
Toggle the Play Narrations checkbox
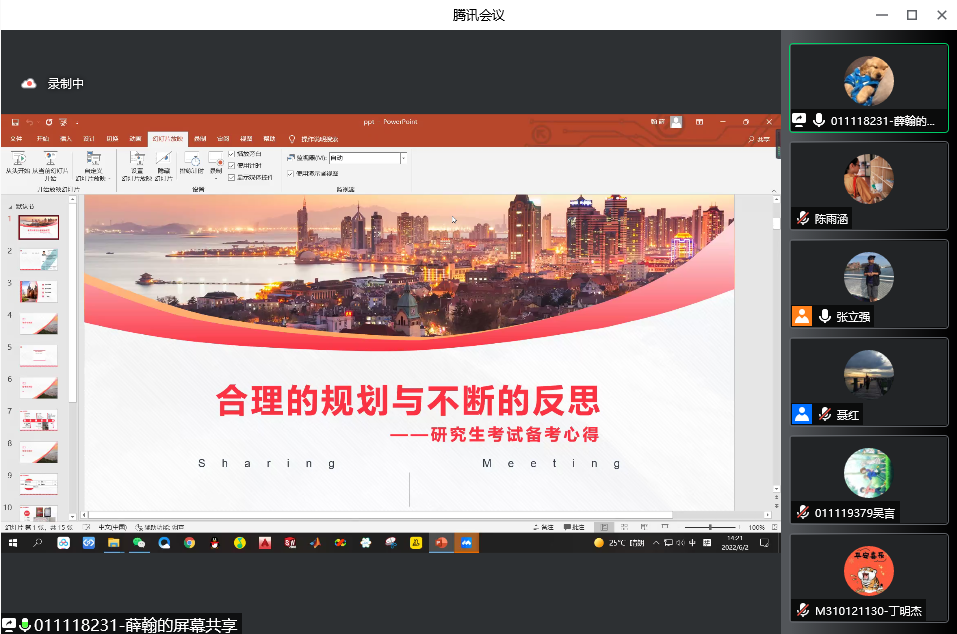click(x=232, y=154)
